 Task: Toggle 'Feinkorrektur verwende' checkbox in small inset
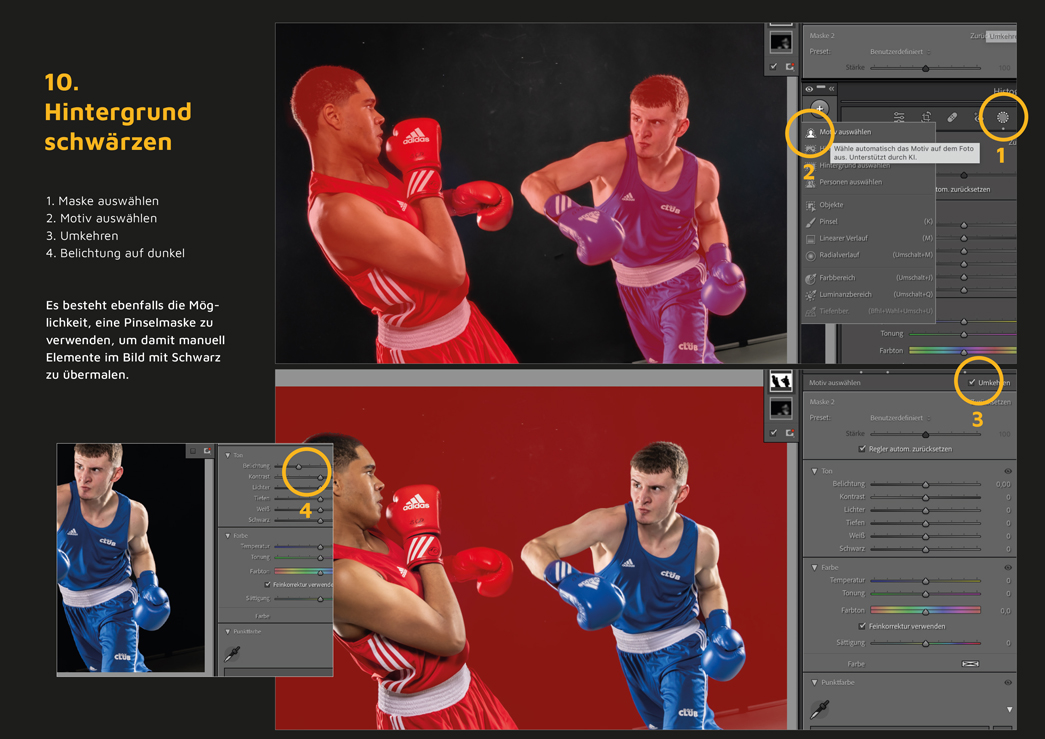pyautogui.click(x=268, y=584)
